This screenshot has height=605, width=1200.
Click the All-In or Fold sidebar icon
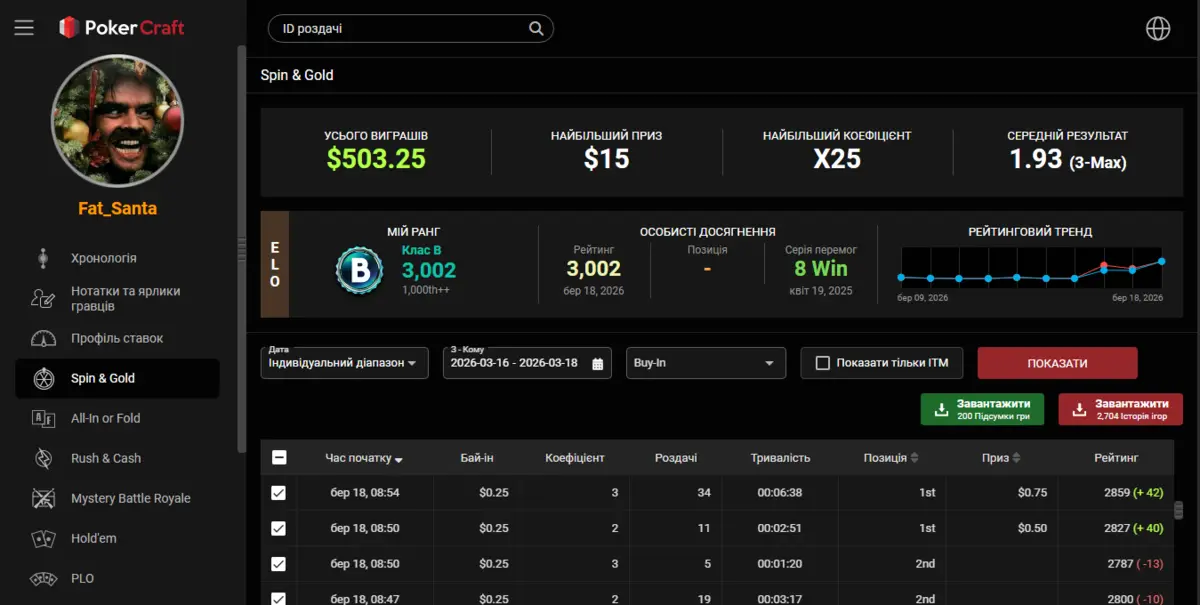tap(43, 418)
